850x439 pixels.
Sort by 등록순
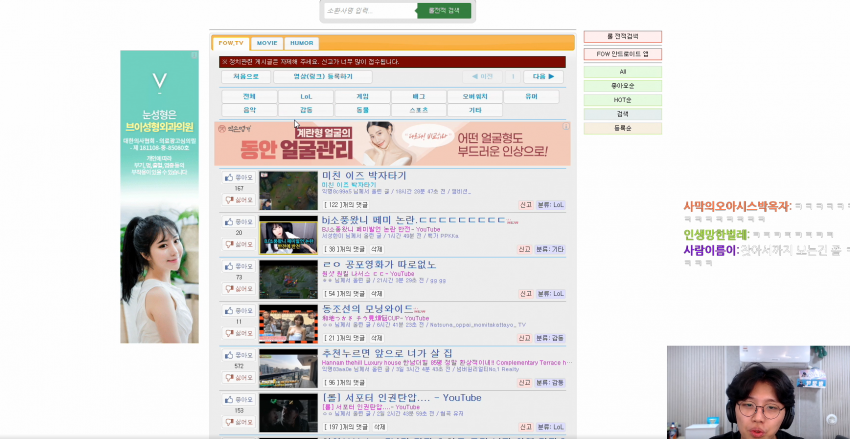(x=623, y=128)
